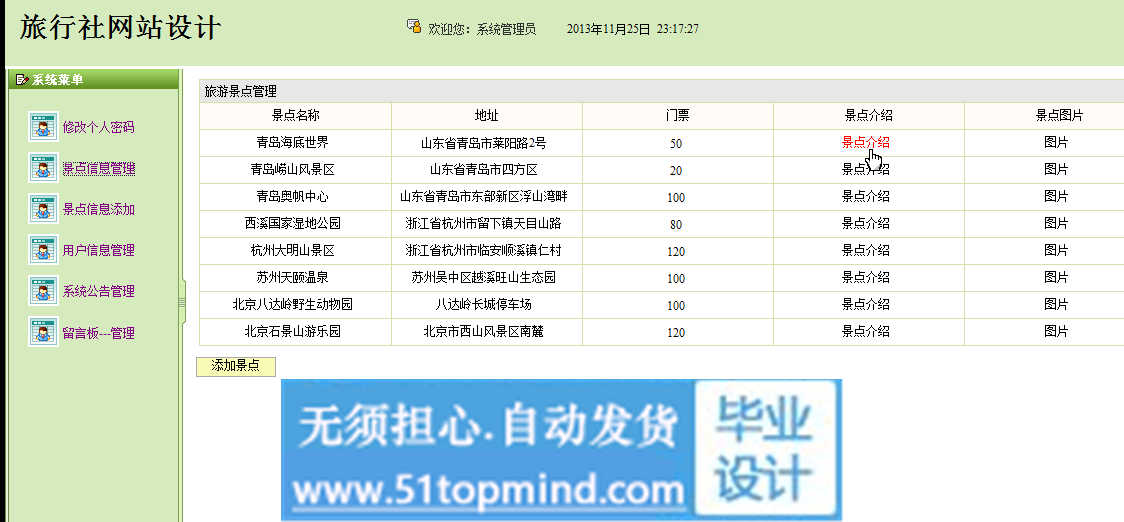Image resolution: width=1124 pixels, height=522 pixels.
Task: Click address 山东省青岛市东部新区浮山湾畔
Action: click(484, 196)
